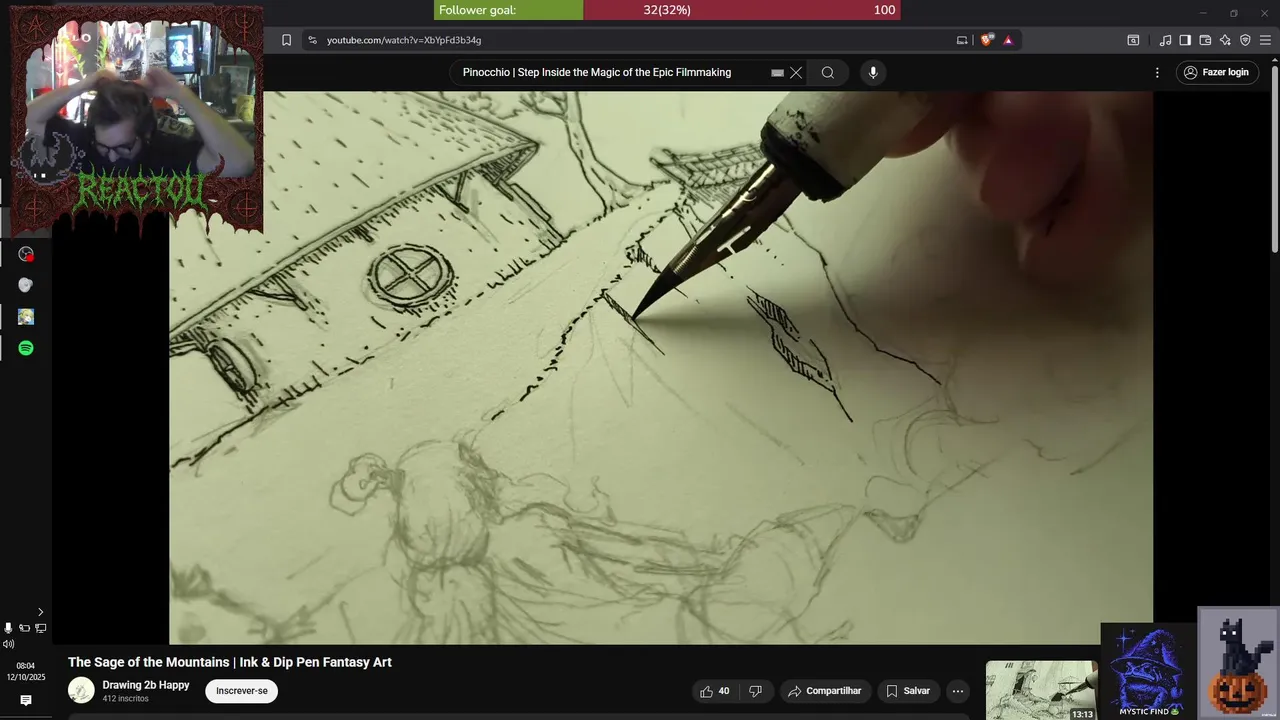Like the video with thumbs-up 40
The image size is (1280, 720).
[x=715, y=691]
